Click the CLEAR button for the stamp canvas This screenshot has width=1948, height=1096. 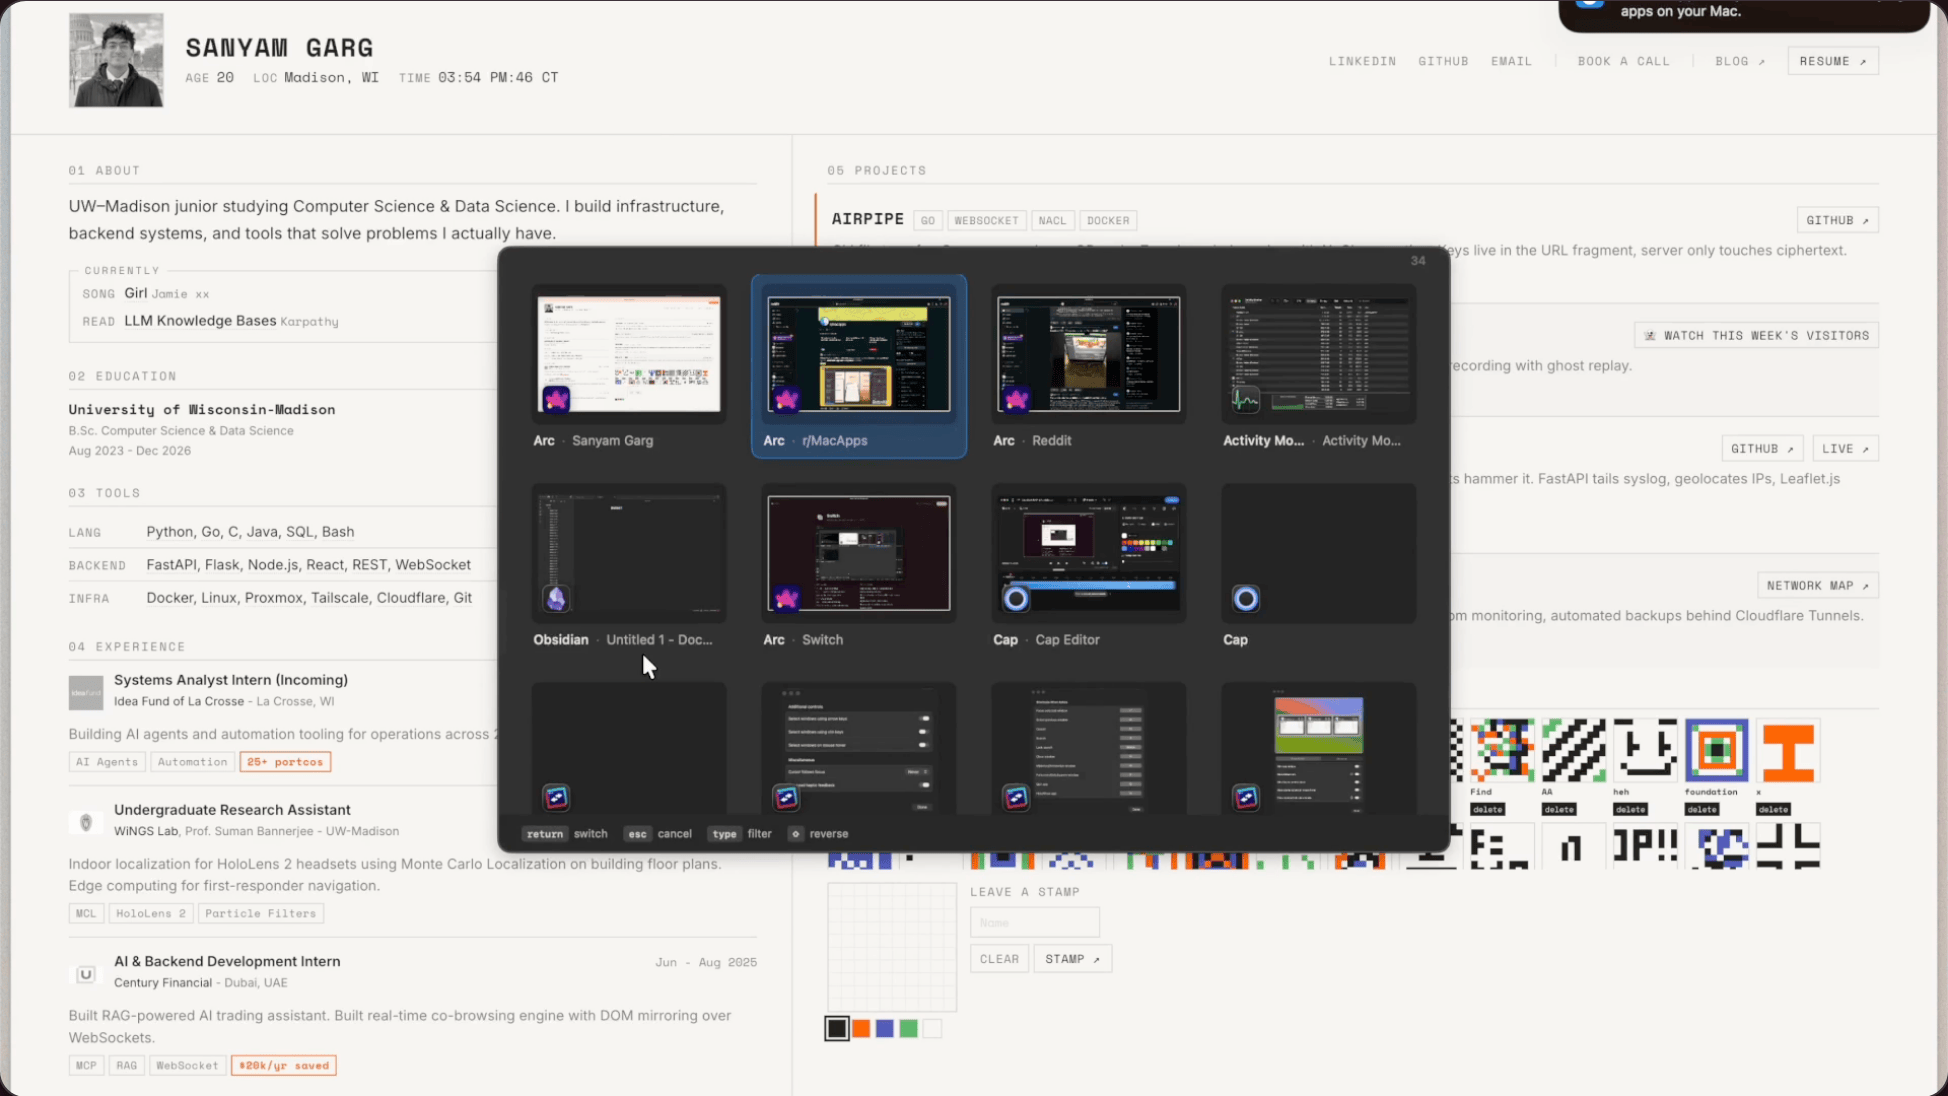(x=999, y=959)
